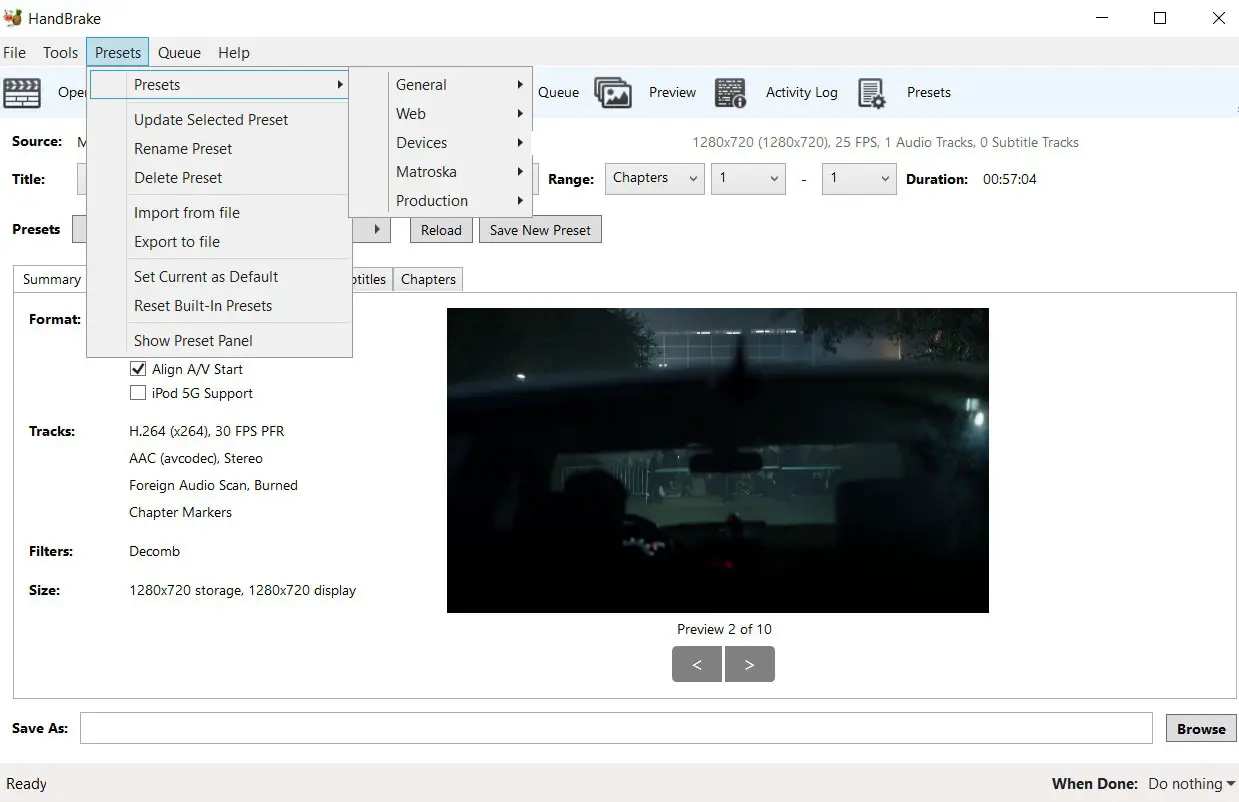This screenshot has width=1239, height=802.
Task: Click the Save New Preset button
Action: tap(540, 230)
